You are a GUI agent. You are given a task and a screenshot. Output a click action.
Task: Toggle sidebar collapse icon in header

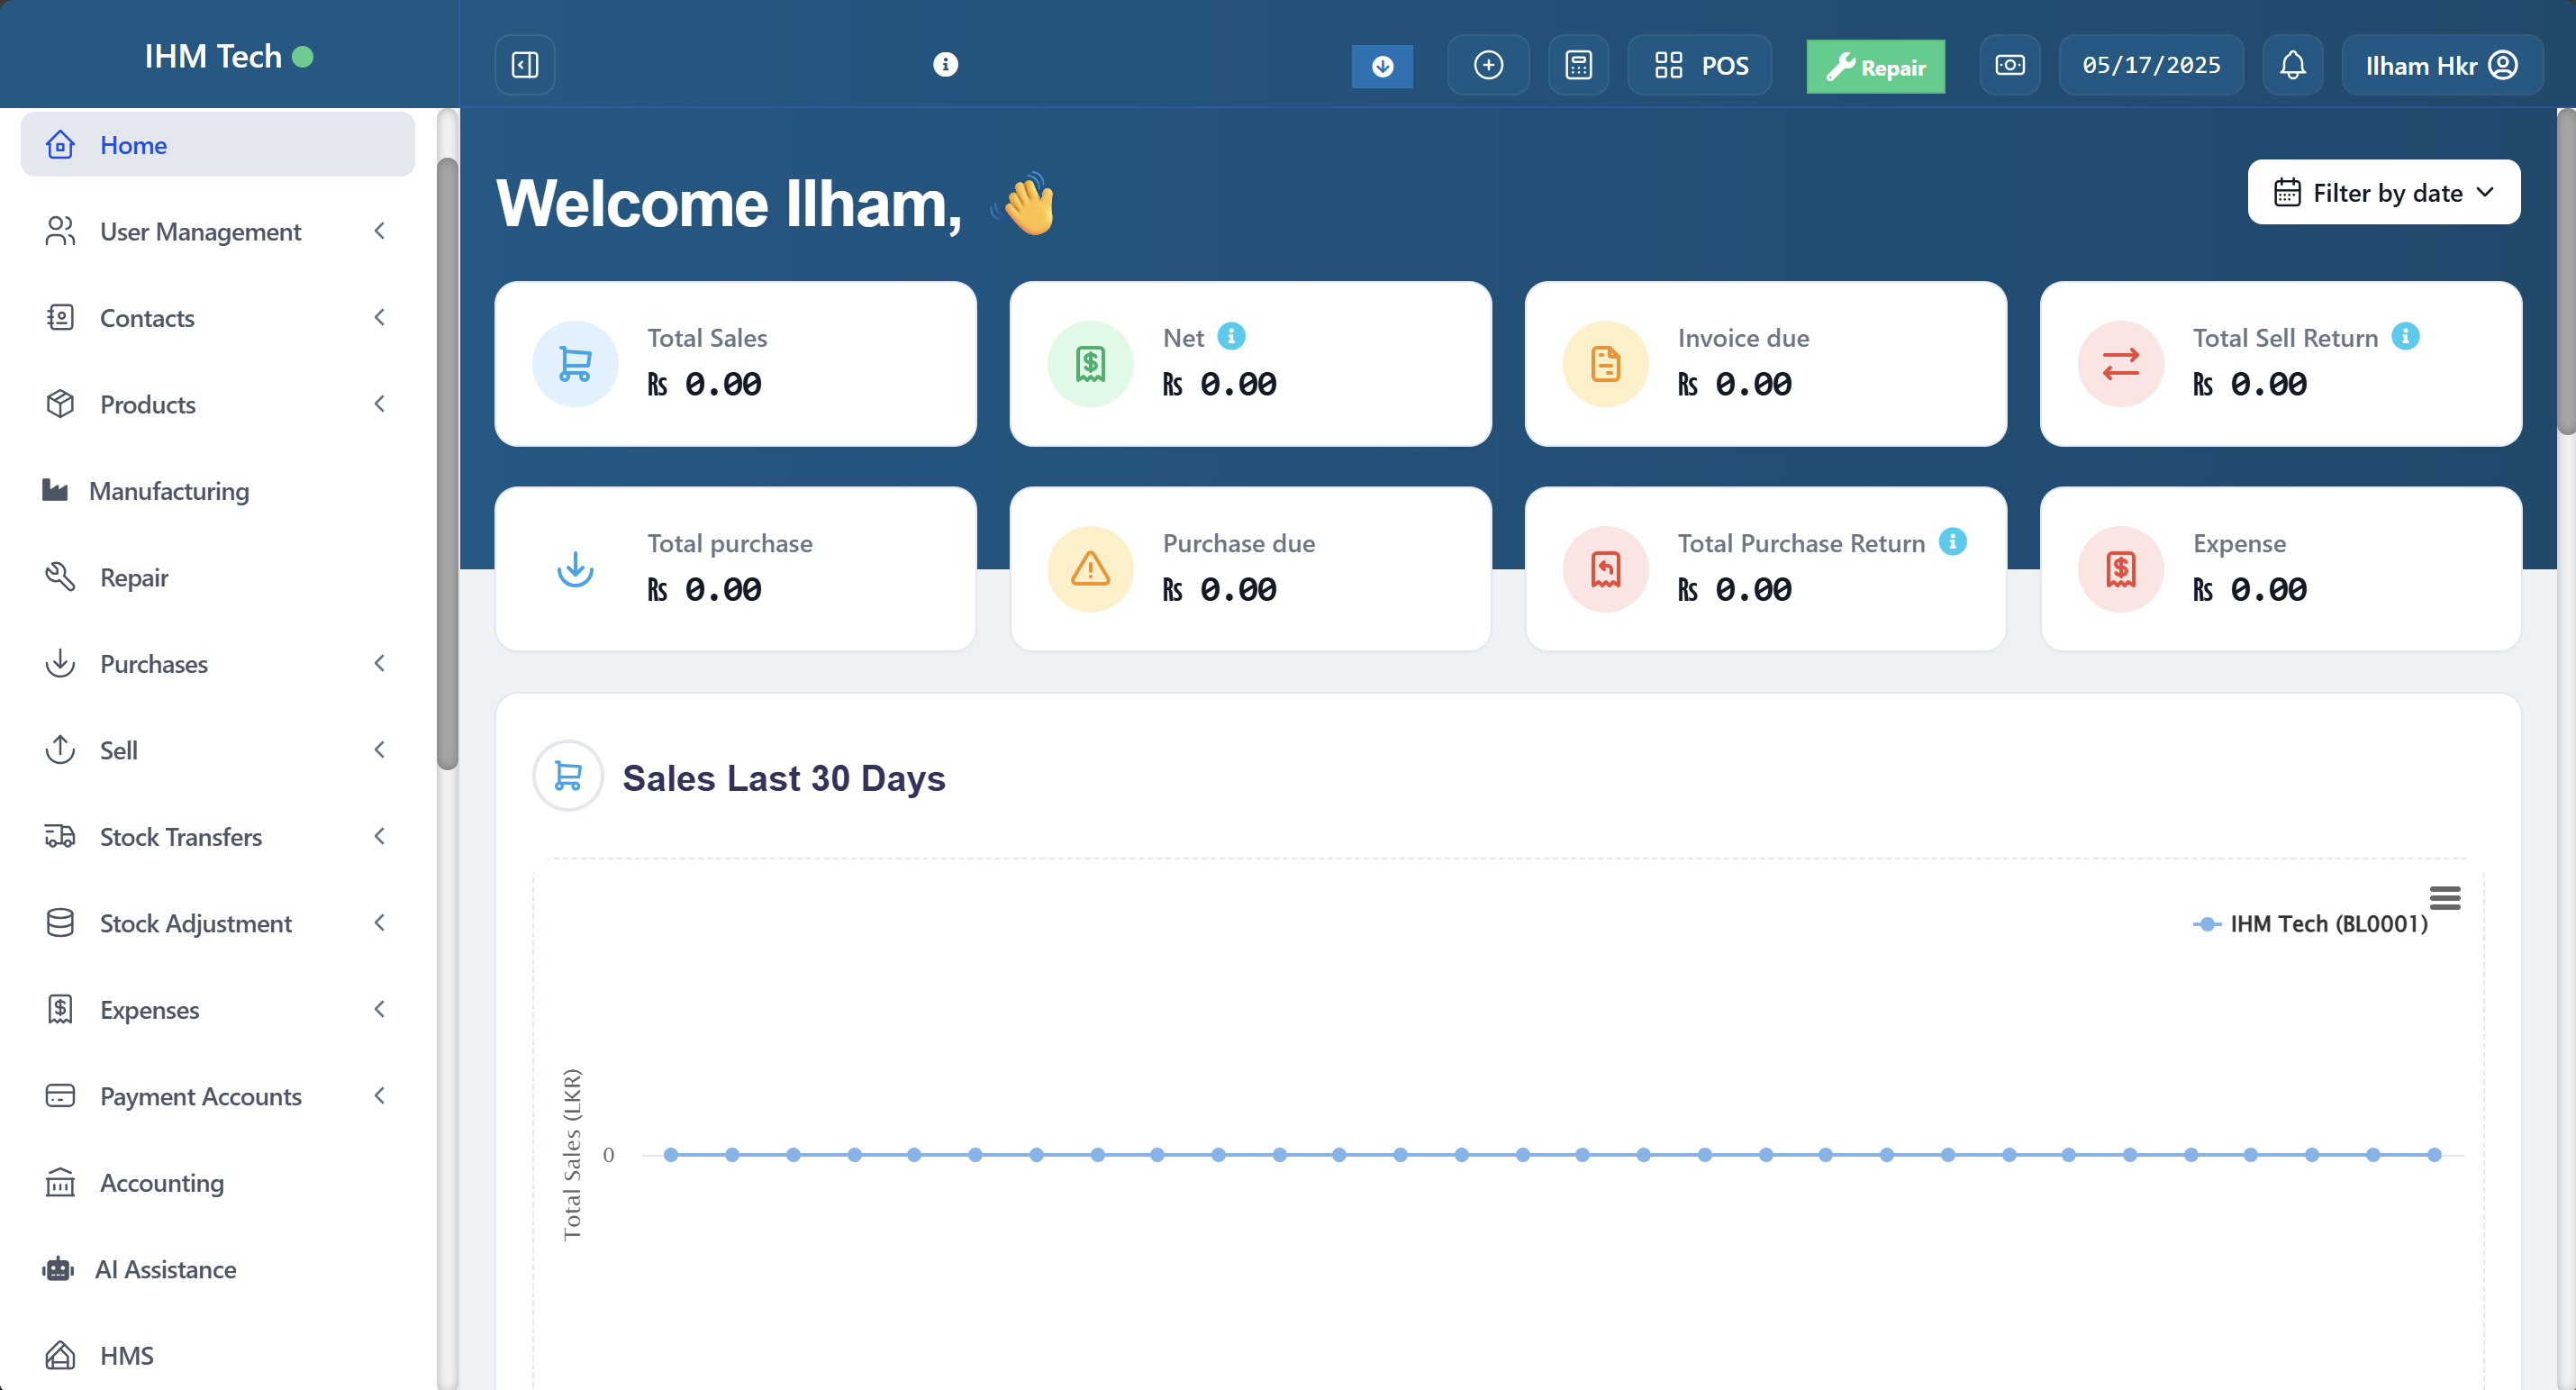click(525, 65)
